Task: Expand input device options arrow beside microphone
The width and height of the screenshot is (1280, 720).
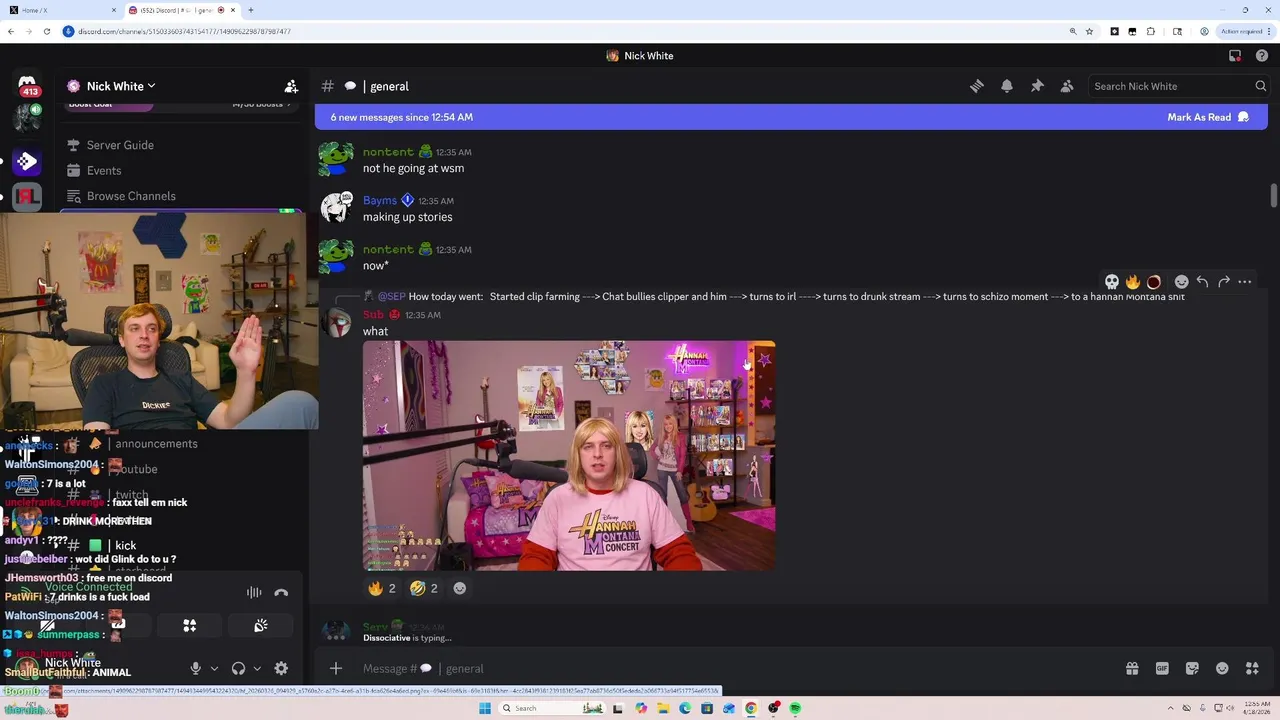Action: [214, 668]
